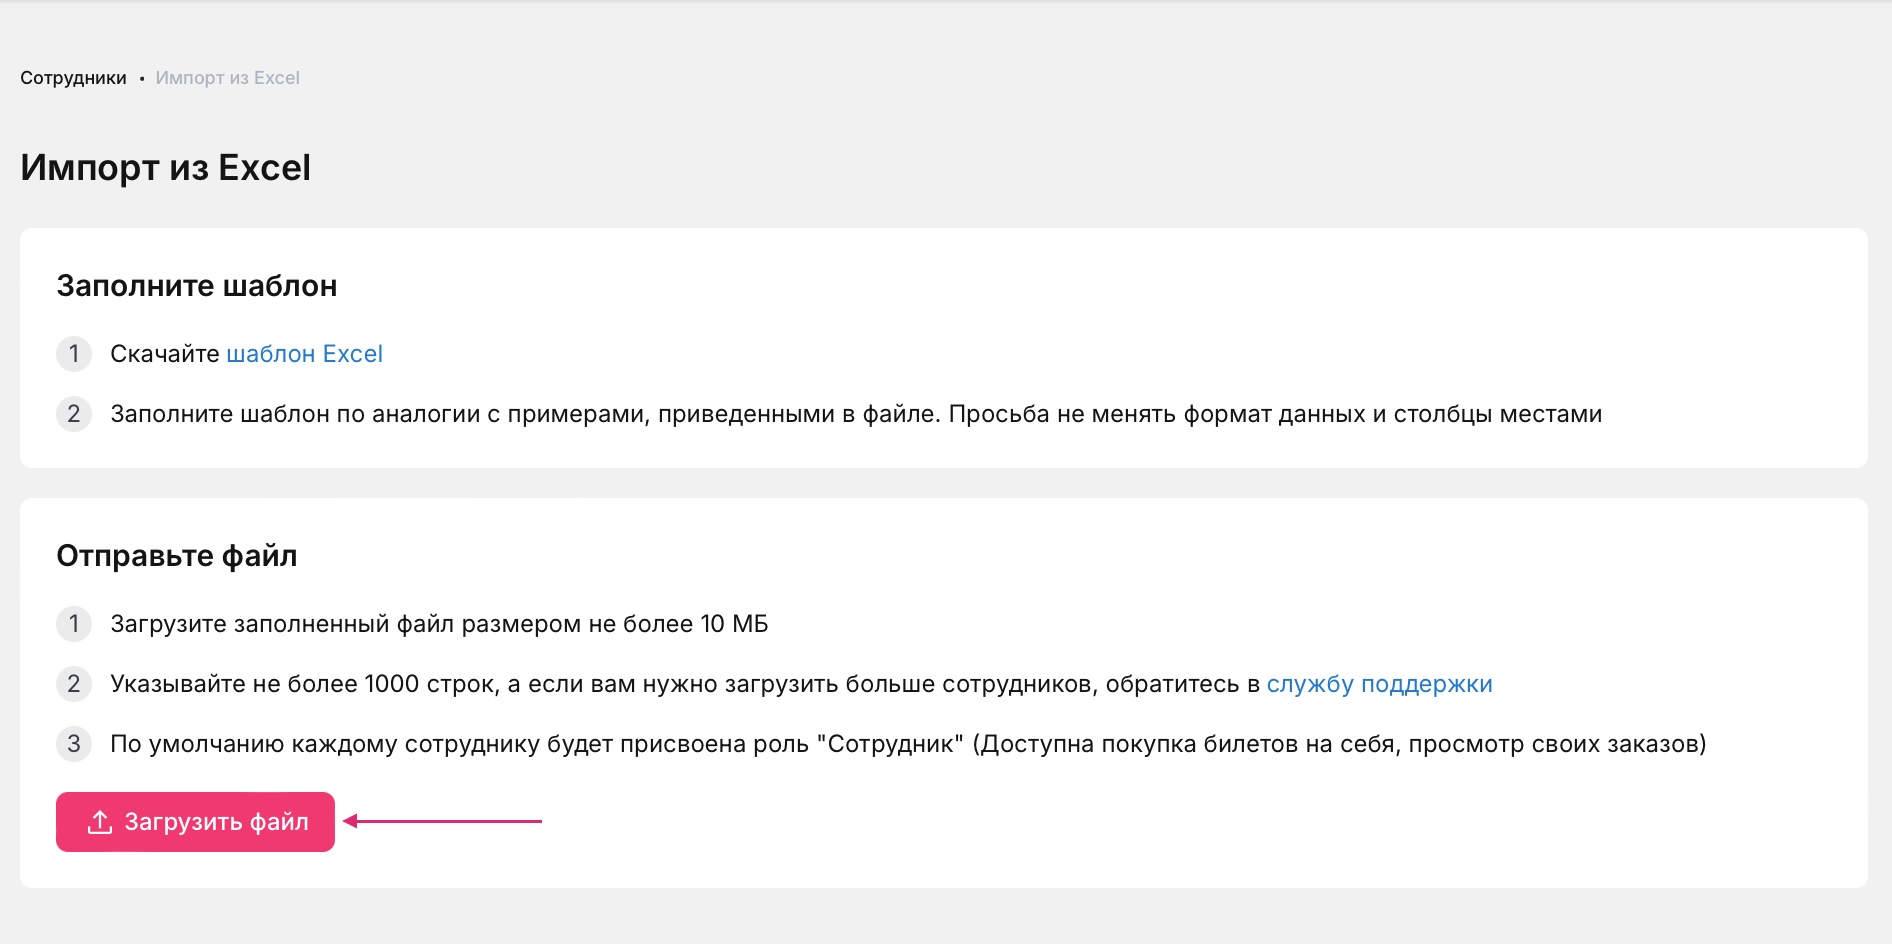Viewport: 1892px width, 944px height.
Task: Click the Отправьте файл section heading
Action: pyautogui.click(x=176, y=556)
